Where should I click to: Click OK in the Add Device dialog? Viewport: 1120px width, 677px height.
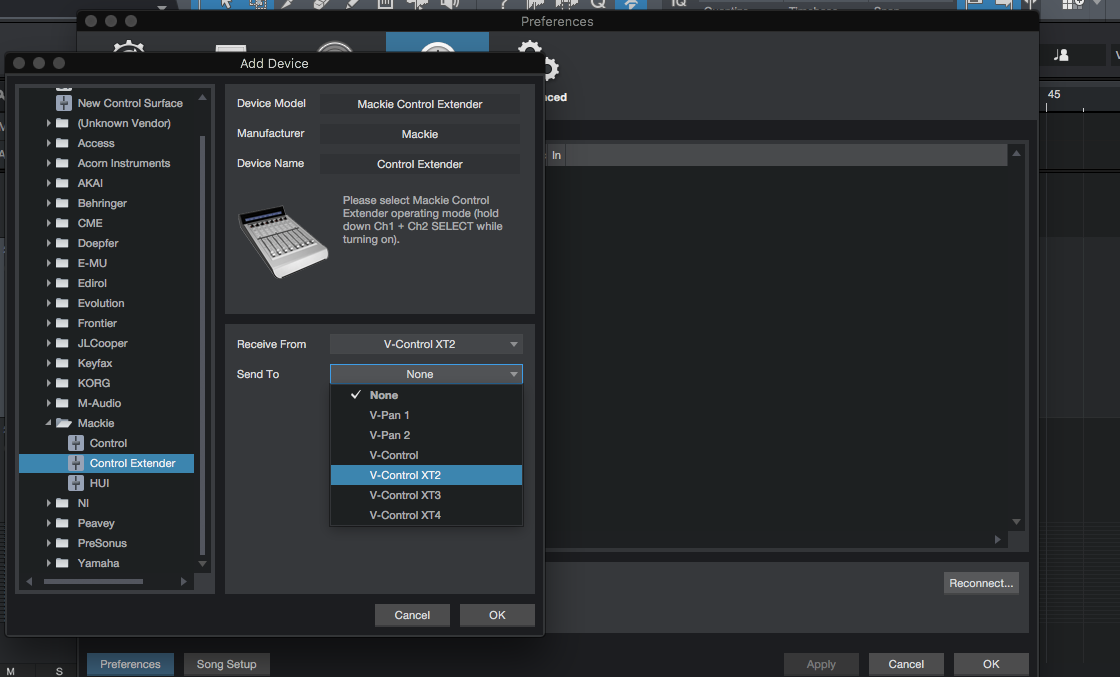click(x=497, y=615)
